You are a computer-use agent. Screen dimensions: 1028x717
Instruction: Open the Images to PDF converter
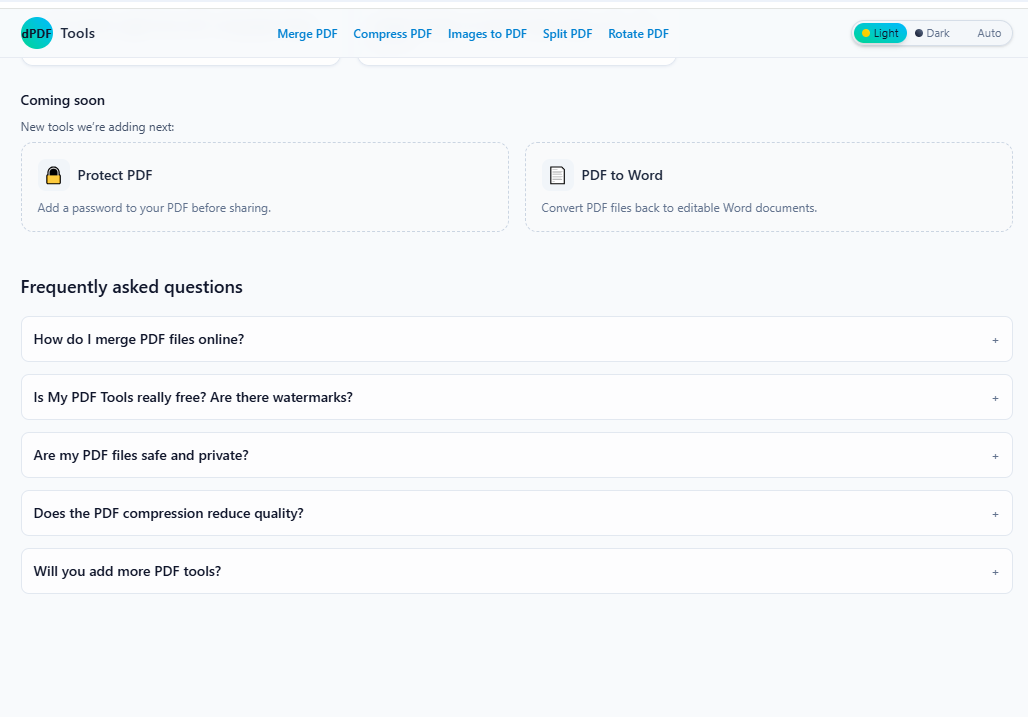click(x=487, y=33)
